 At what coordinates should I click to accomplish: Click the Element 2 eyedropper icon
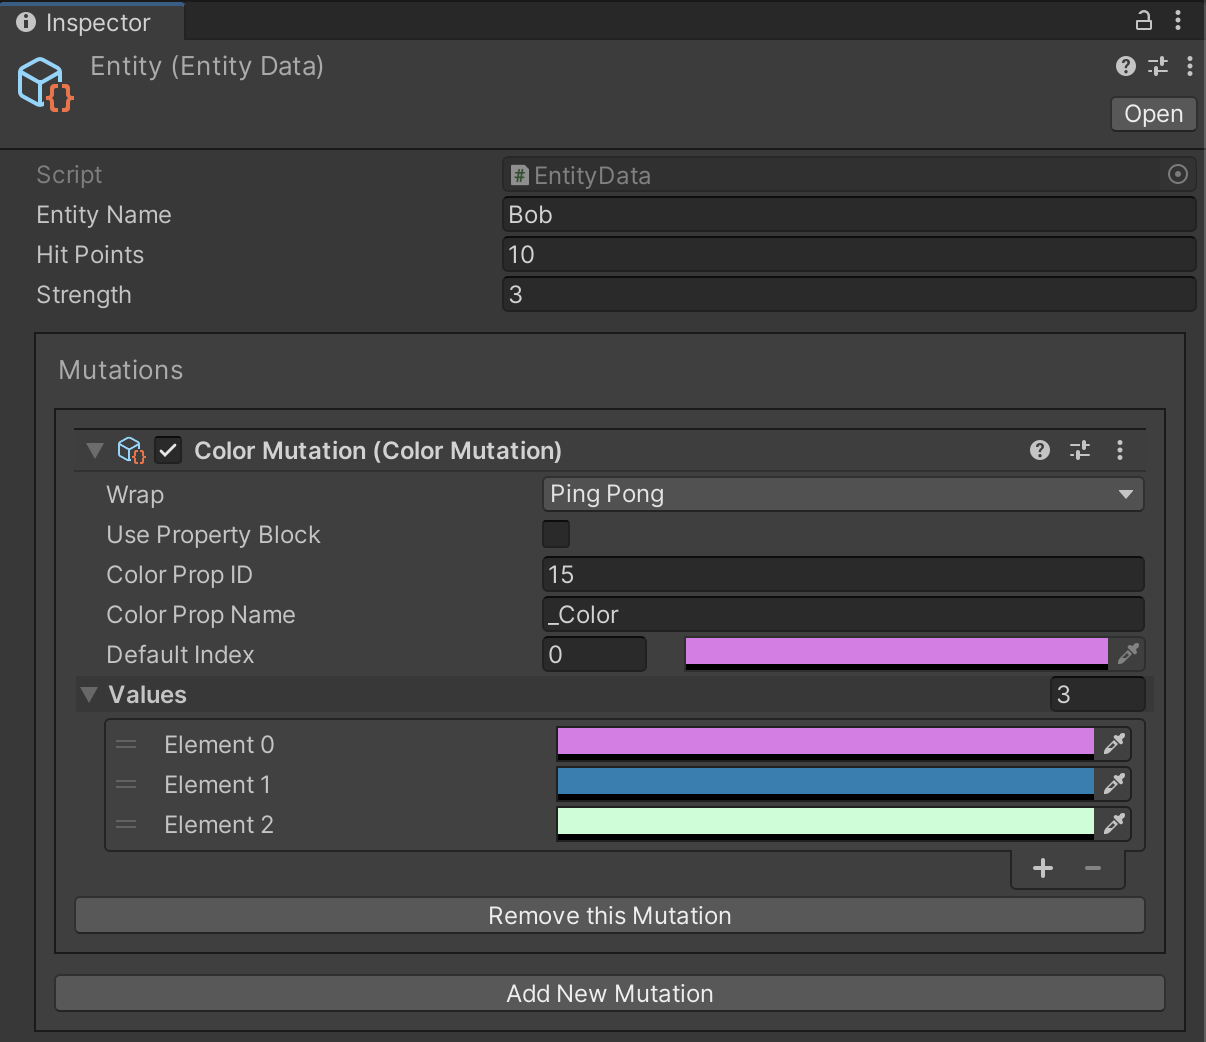1114,823
